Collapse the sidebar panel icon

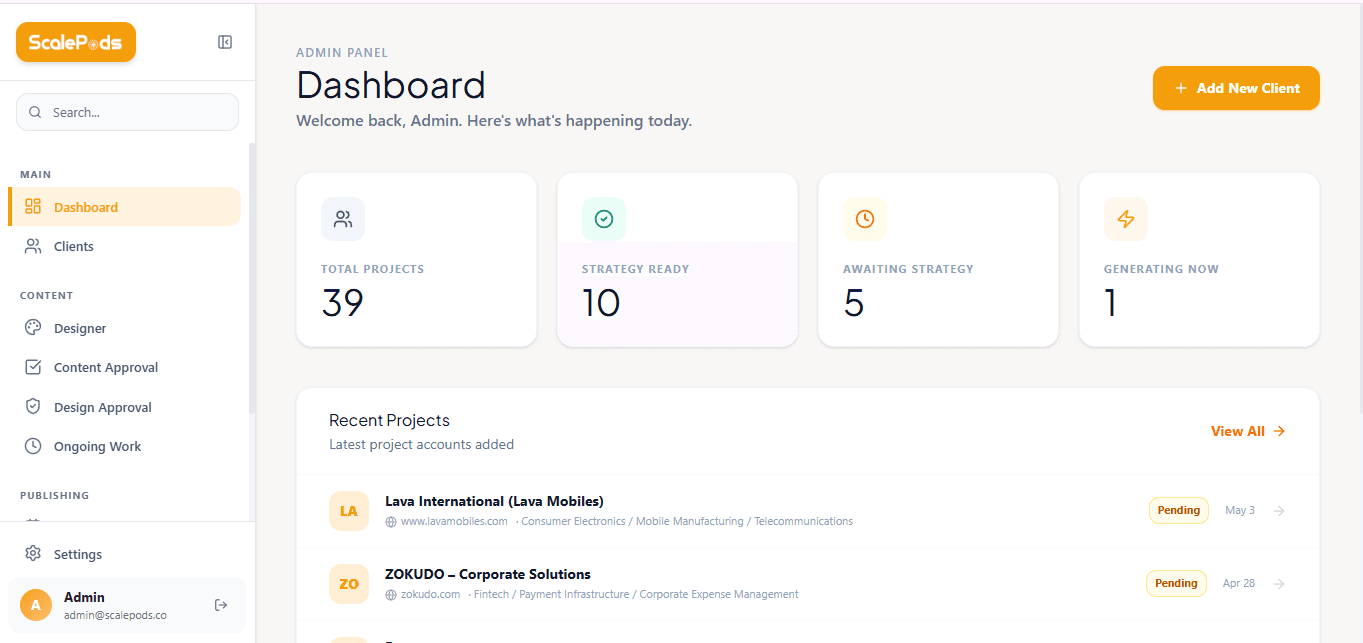[225, 42]
